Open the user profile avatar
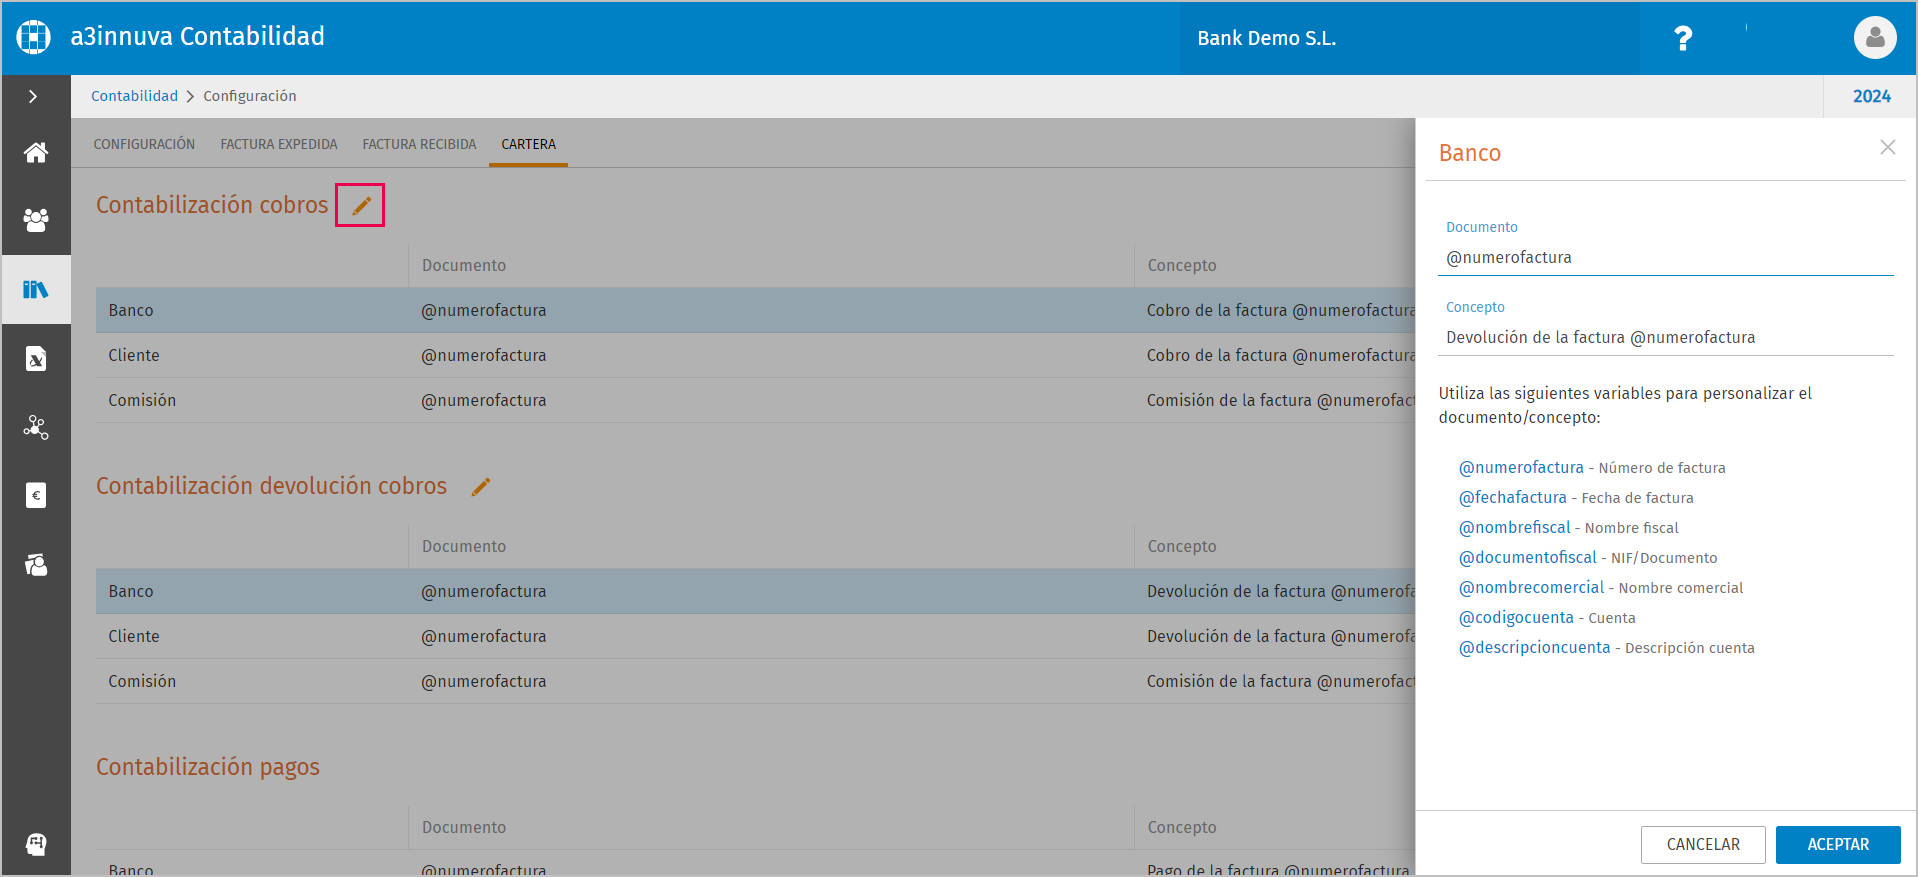Screen dimensions: 1918x877 point(1875,38)
